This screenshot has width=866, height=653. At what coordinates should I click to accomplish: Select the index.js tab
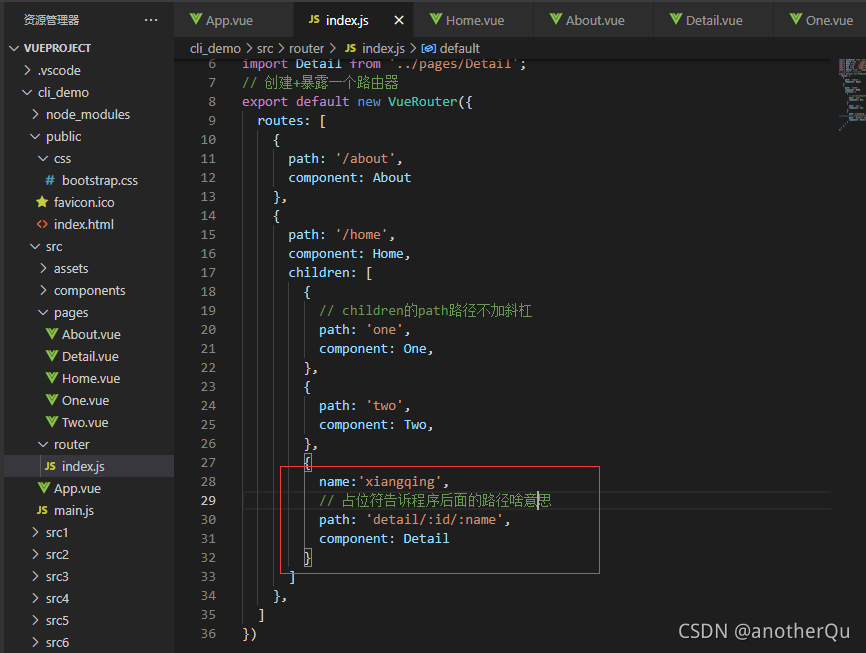pos(353,20)
